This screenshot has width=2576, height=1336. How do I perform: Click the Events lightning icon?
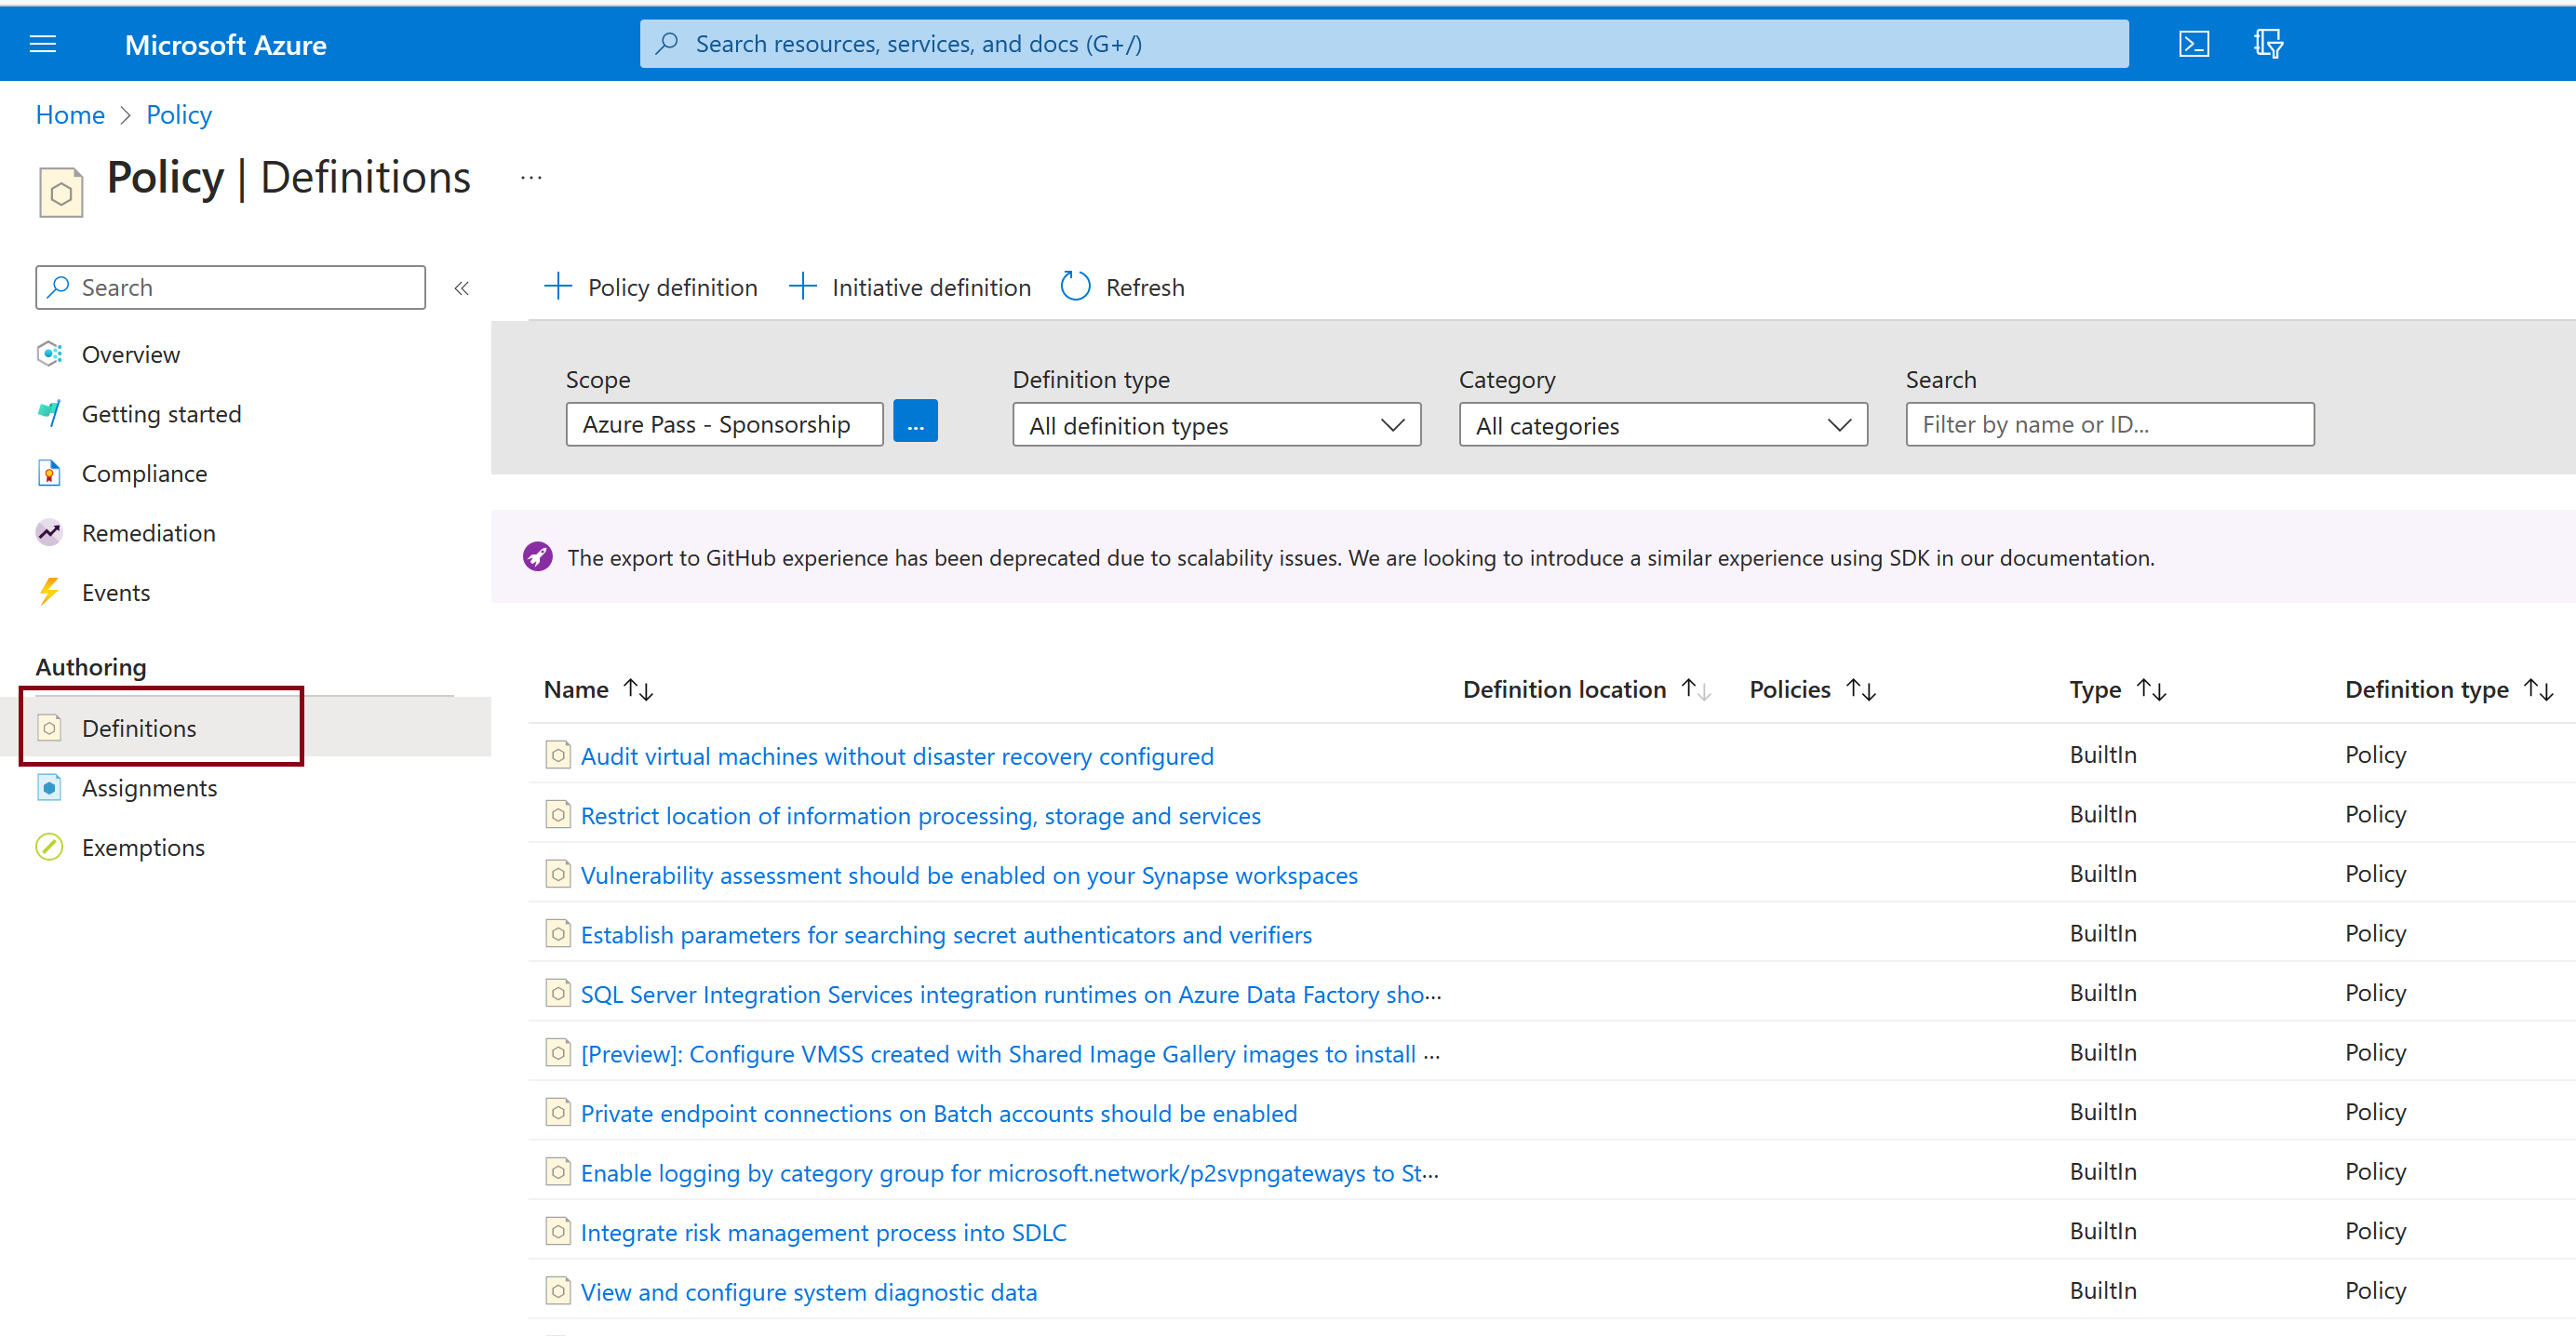[x=49, y=592]
